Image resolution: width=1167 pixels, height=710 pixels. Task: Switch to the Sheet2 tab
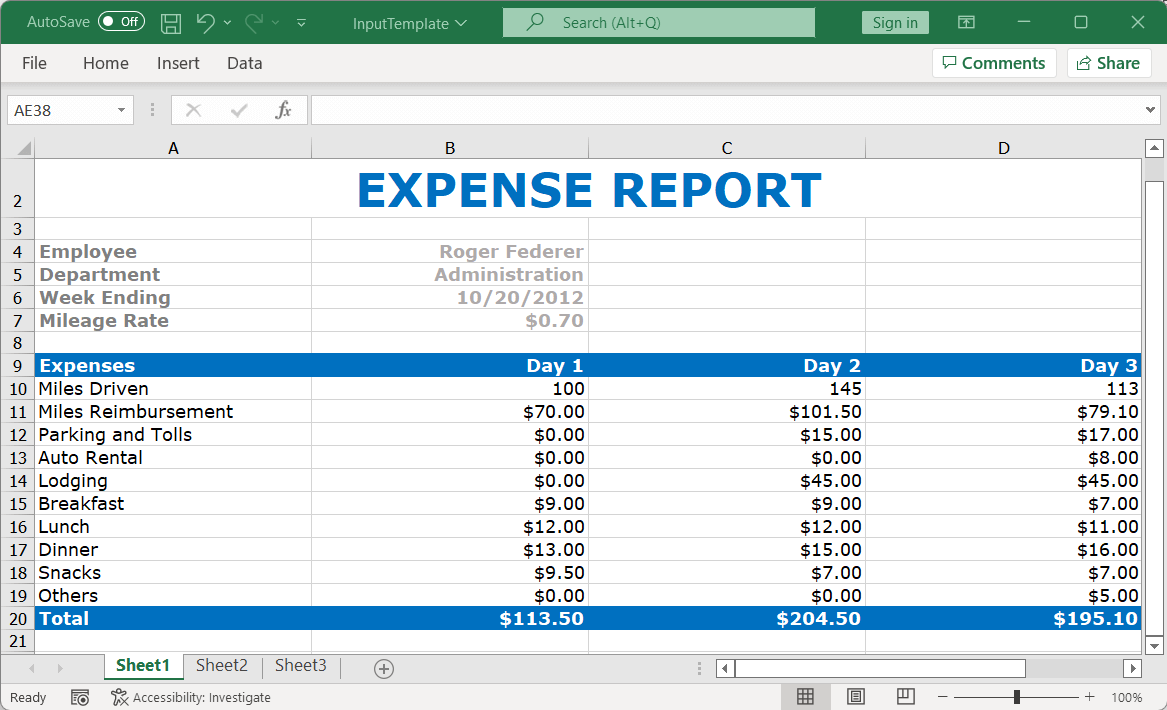click(x=221, y=666)
